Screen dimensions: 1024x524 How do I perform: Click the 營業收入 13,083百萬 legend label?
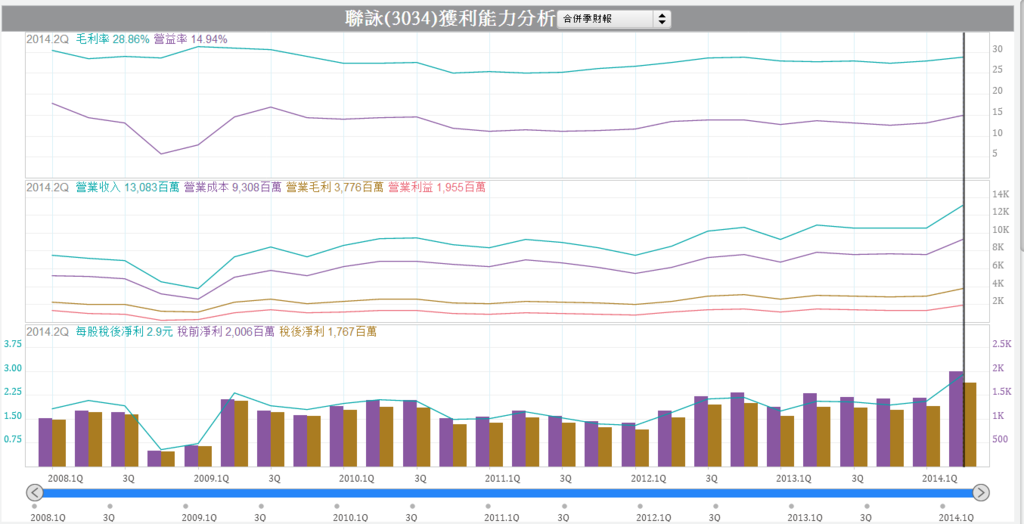coord(127,188)
